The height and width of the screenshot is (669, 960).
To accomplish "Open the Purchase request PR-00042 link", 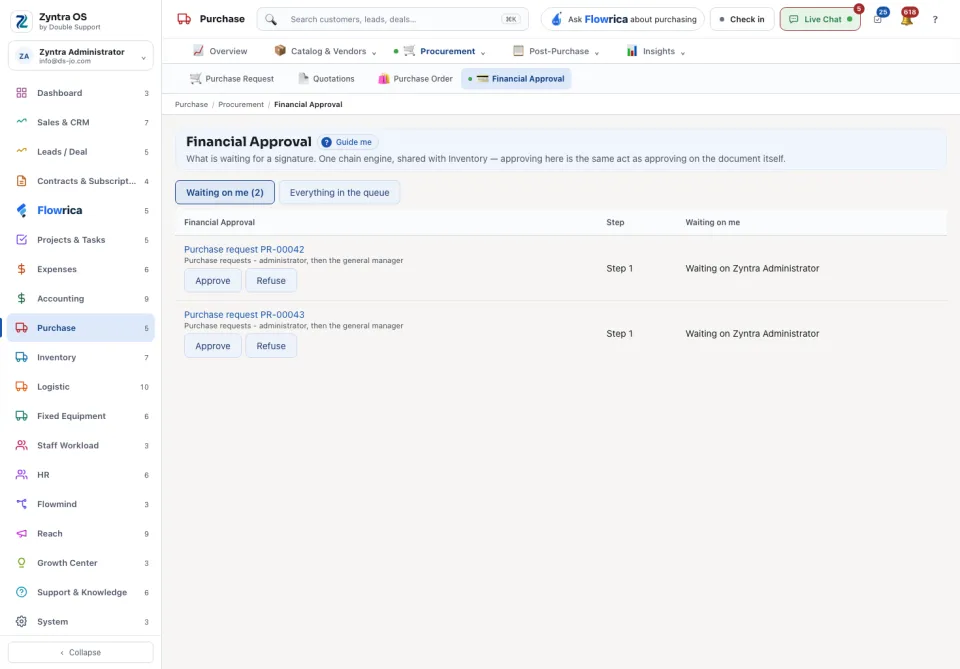I will coord(244,250).
